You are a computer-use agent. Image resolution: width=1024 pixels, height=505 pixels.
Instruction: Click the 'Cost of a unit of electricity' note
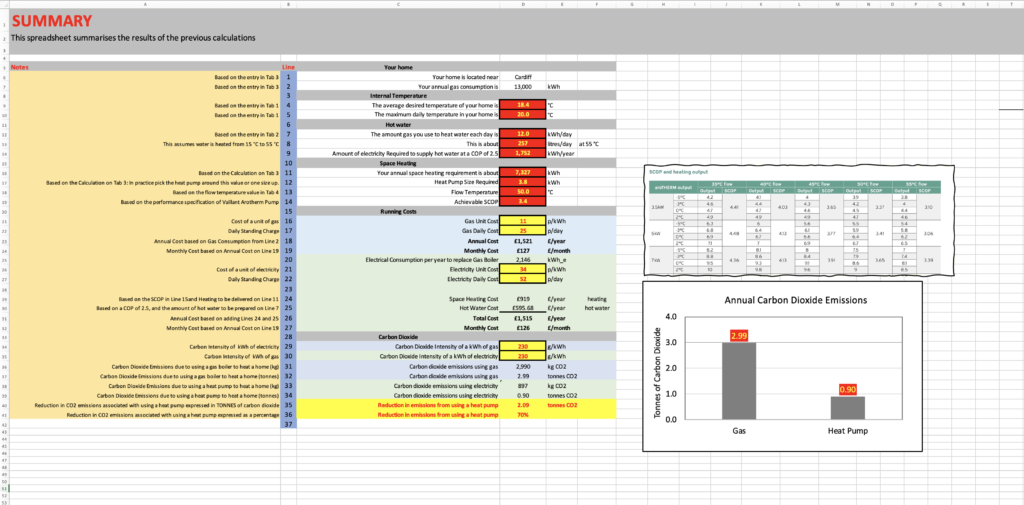(x=248, y=269)
